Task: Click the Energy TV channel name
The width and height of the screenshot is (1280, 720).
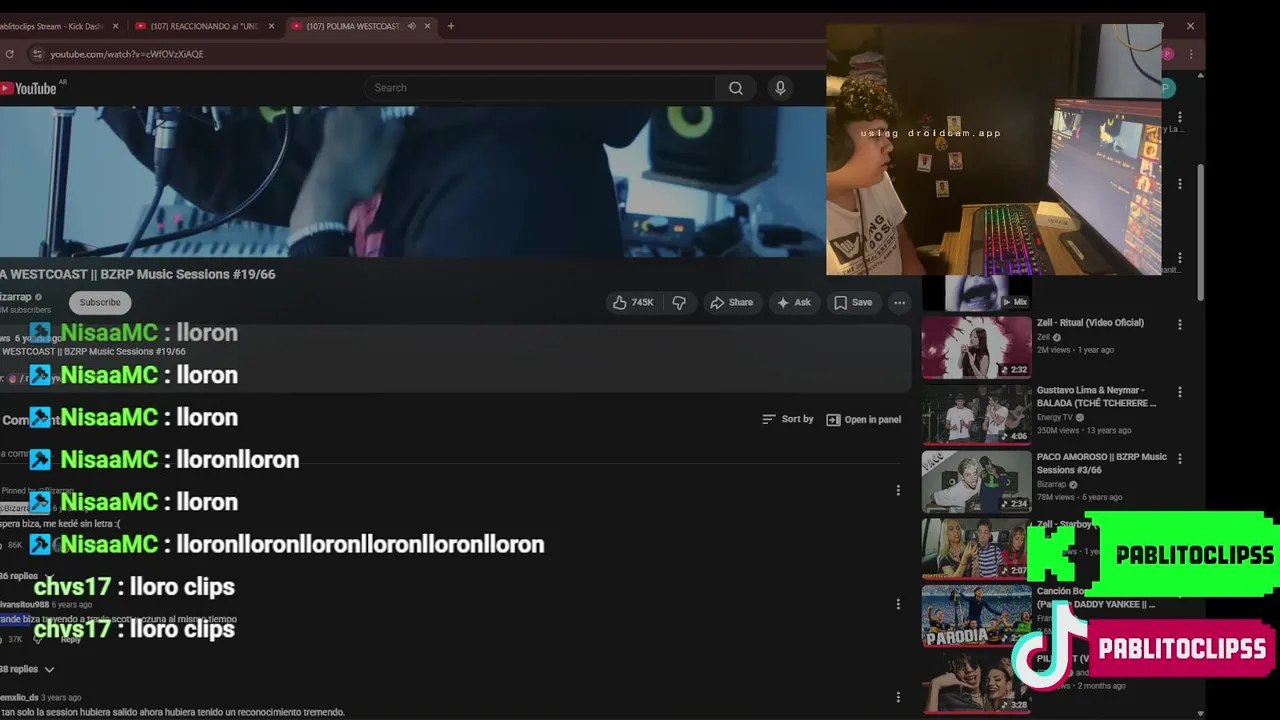Action: 1055,417
